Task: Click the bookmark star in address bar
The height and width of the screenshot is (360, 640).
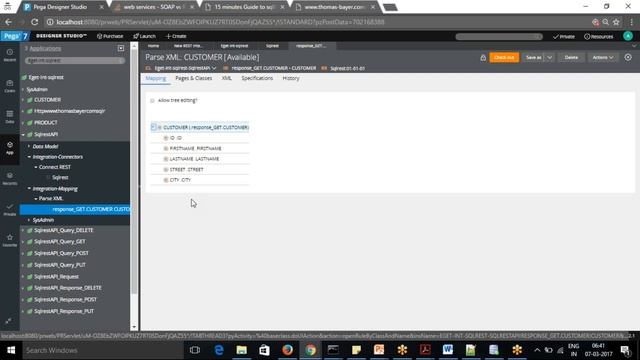Action: pos(616,22)
